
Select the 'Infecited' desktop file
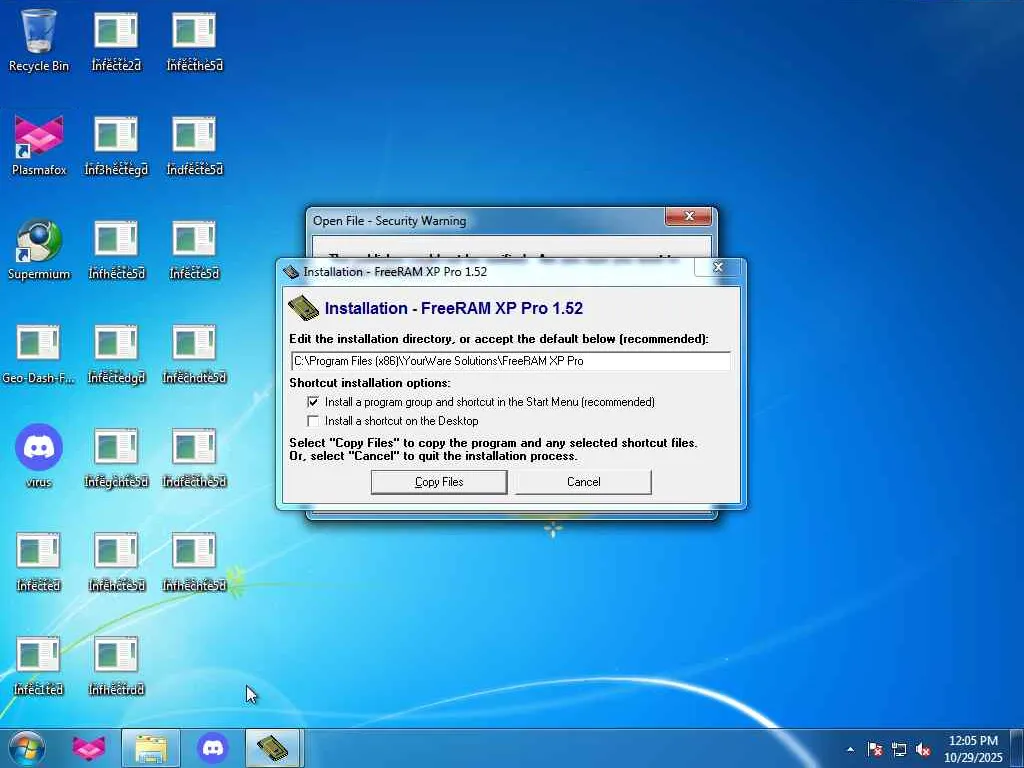click(x=38, y=665)
